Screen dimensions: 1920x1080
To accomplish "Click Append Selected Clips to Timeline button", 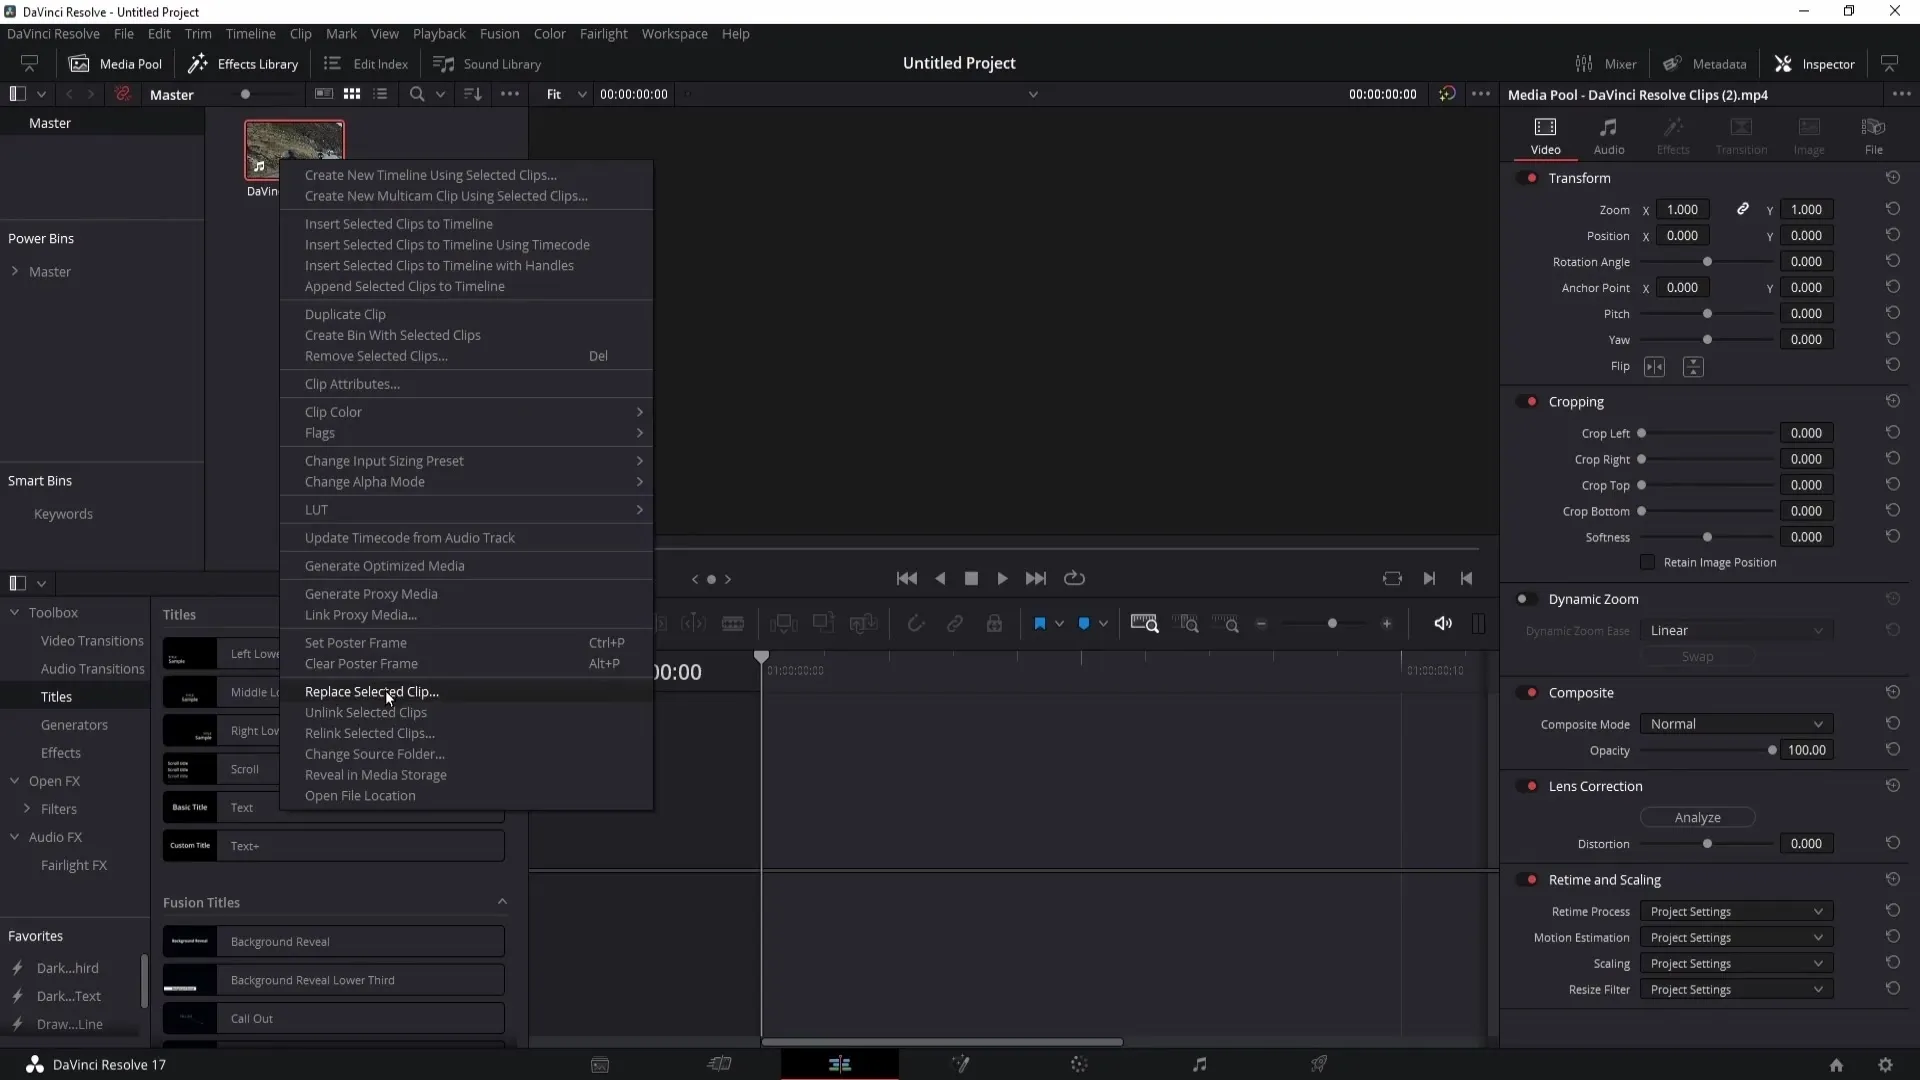I will [x=406, y=286].
